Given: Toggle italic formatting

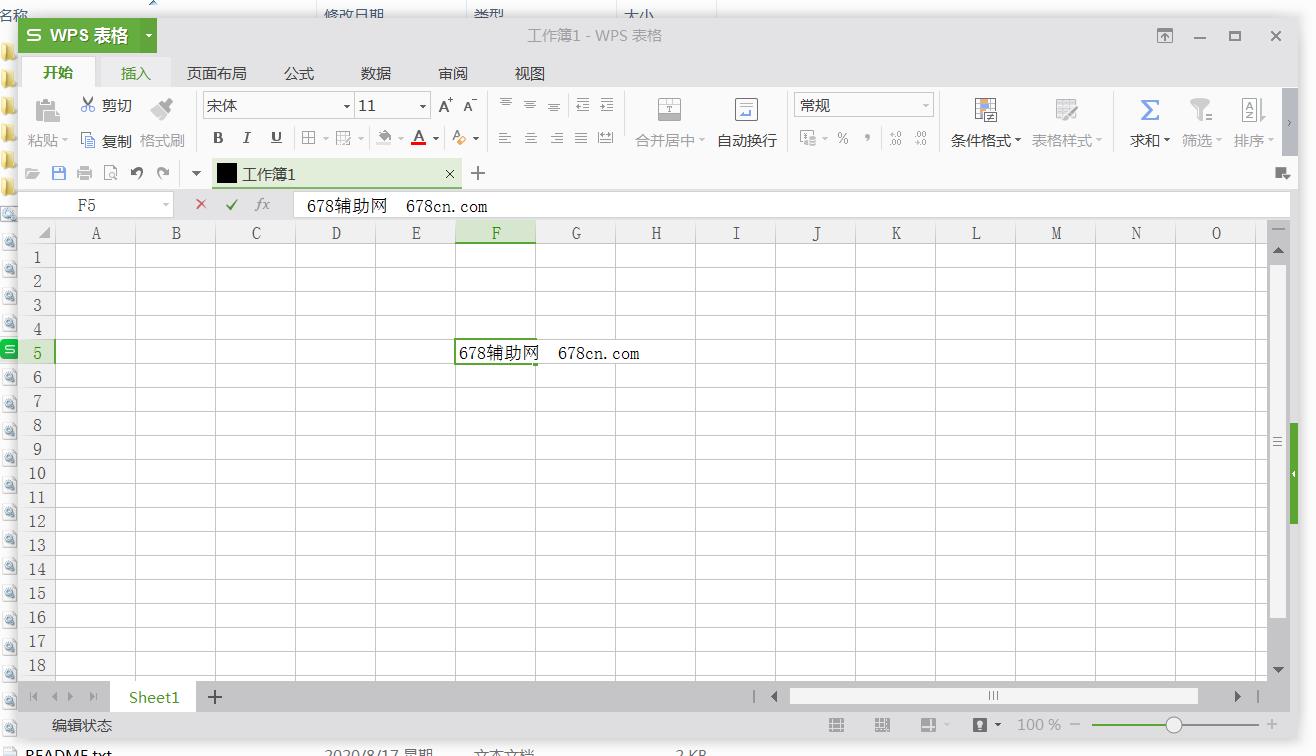Looking at the screenshot, I should click(x=247, y=138).
